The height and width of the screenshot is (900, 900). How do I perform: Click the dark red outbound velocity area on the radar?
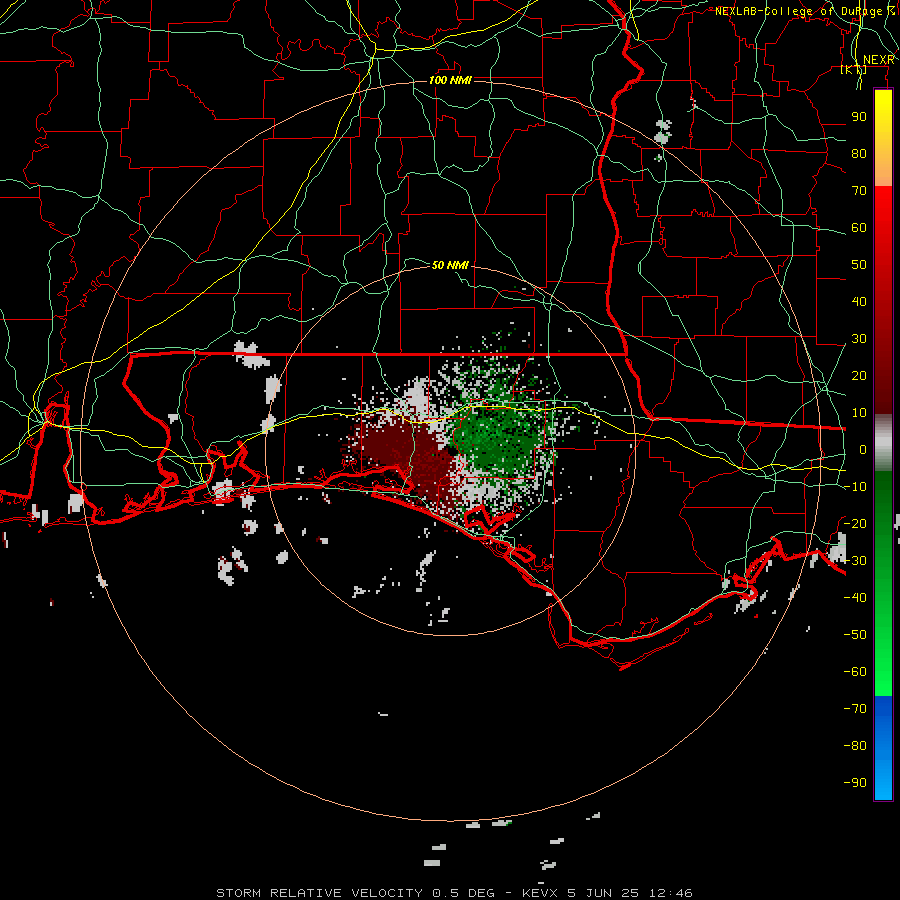pyautogui.click(x=410, y=453)
